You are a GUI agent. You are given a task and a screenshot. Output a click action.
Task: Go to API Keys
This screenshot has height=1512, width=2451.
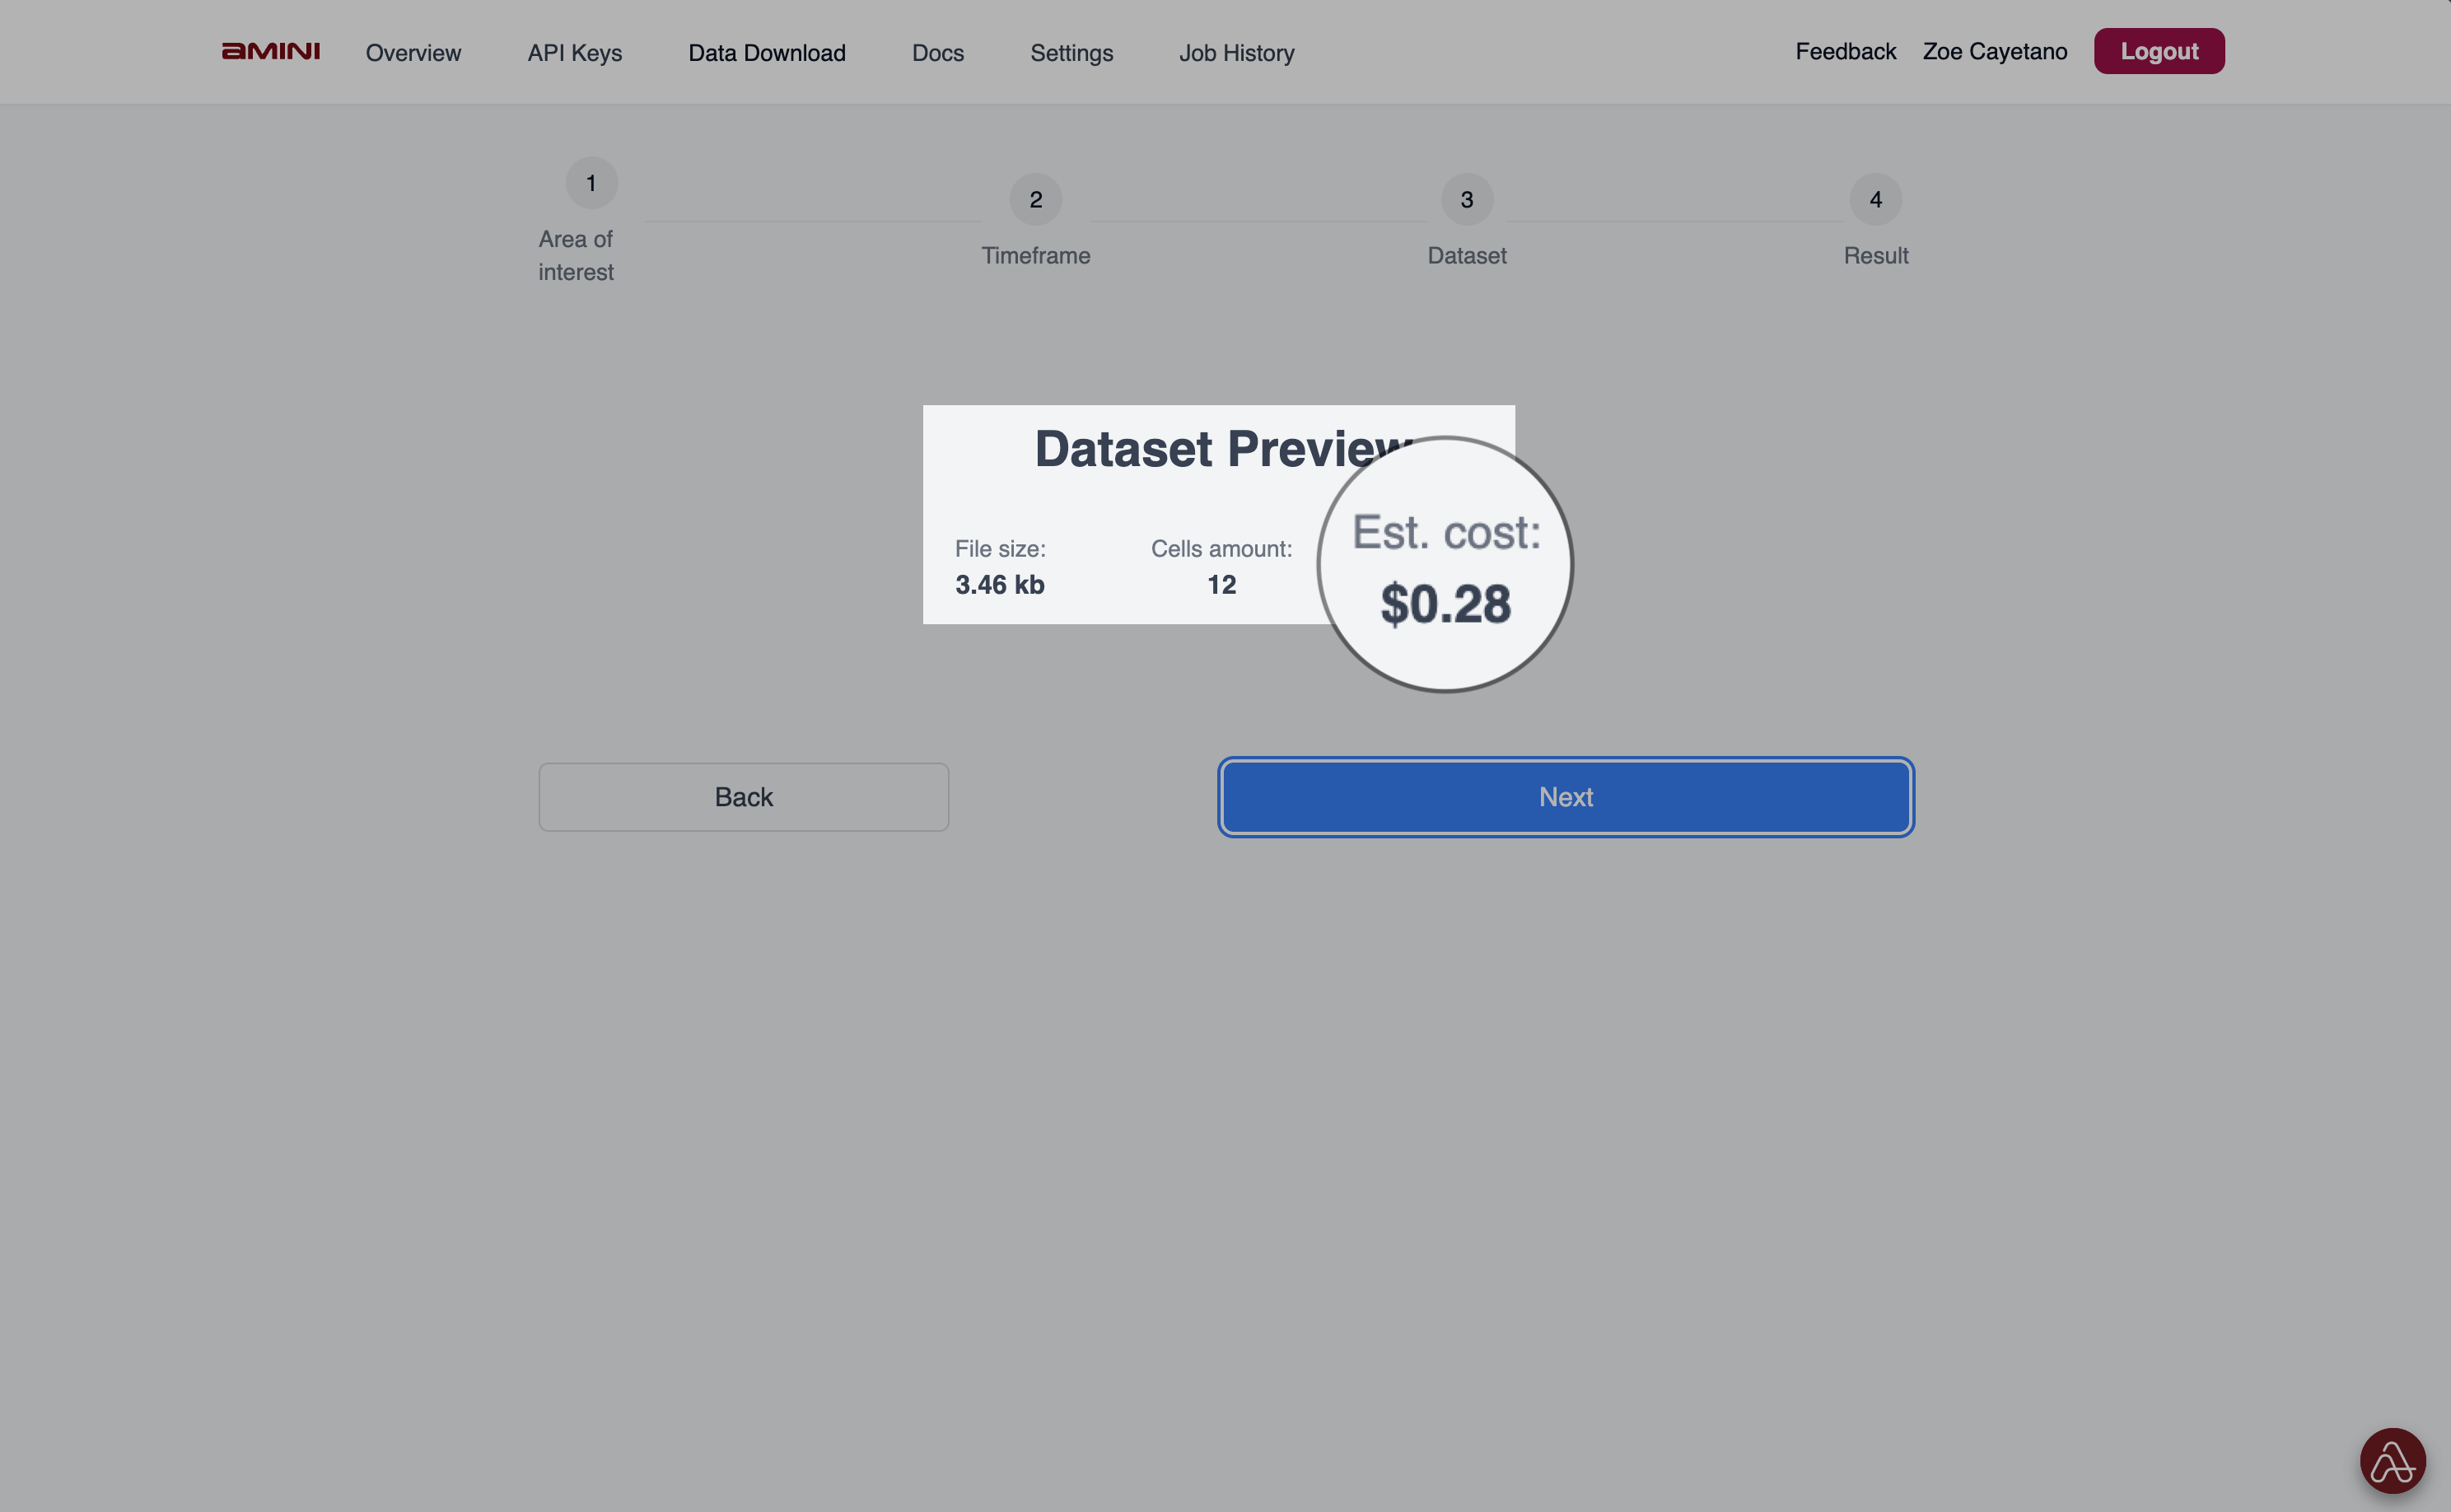574,52
